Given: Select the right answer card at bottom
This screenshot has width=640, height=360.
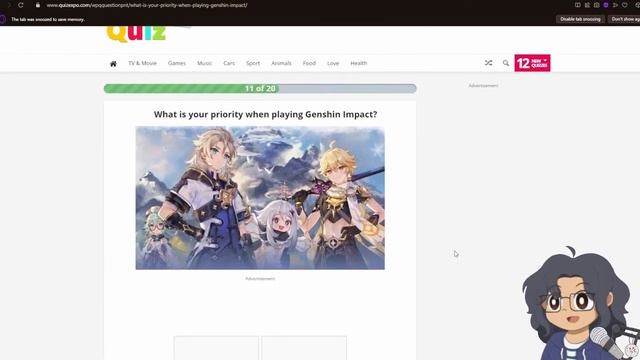Looking at the screenshot, I should click(304, 348).
